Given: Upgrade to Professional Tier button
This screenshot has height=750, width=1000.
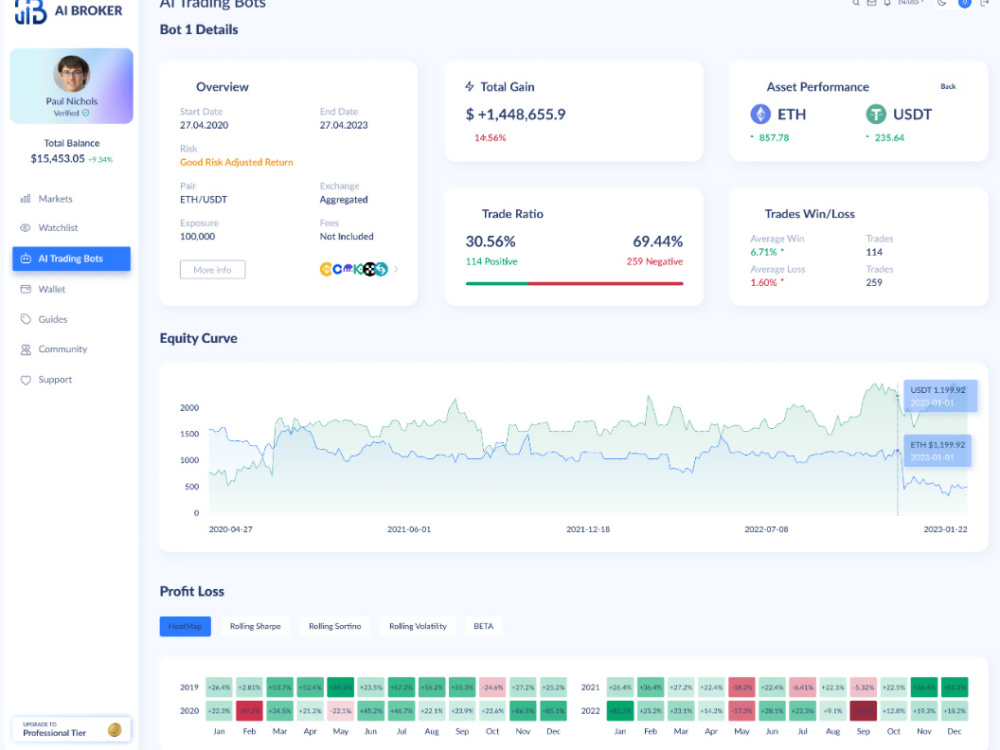Looking at the screenshot, I should point(71,729).
